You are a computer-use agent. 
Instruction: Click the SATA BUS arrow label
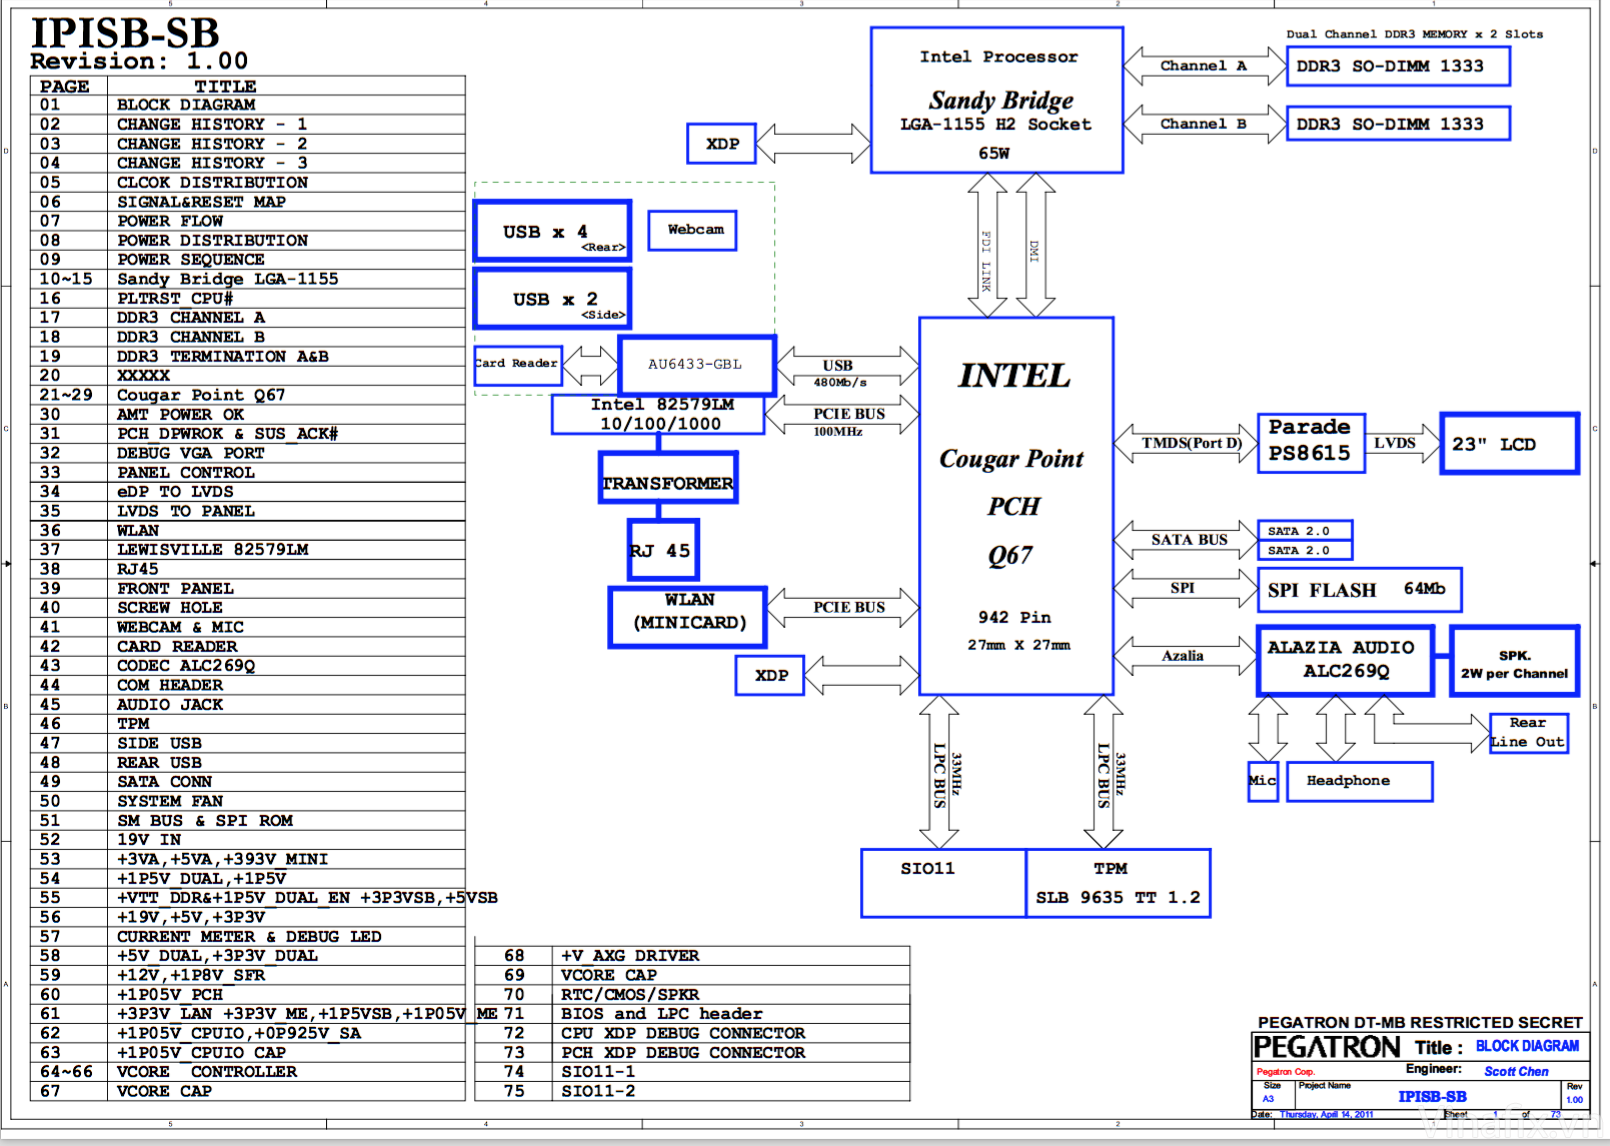(1189, 540)
